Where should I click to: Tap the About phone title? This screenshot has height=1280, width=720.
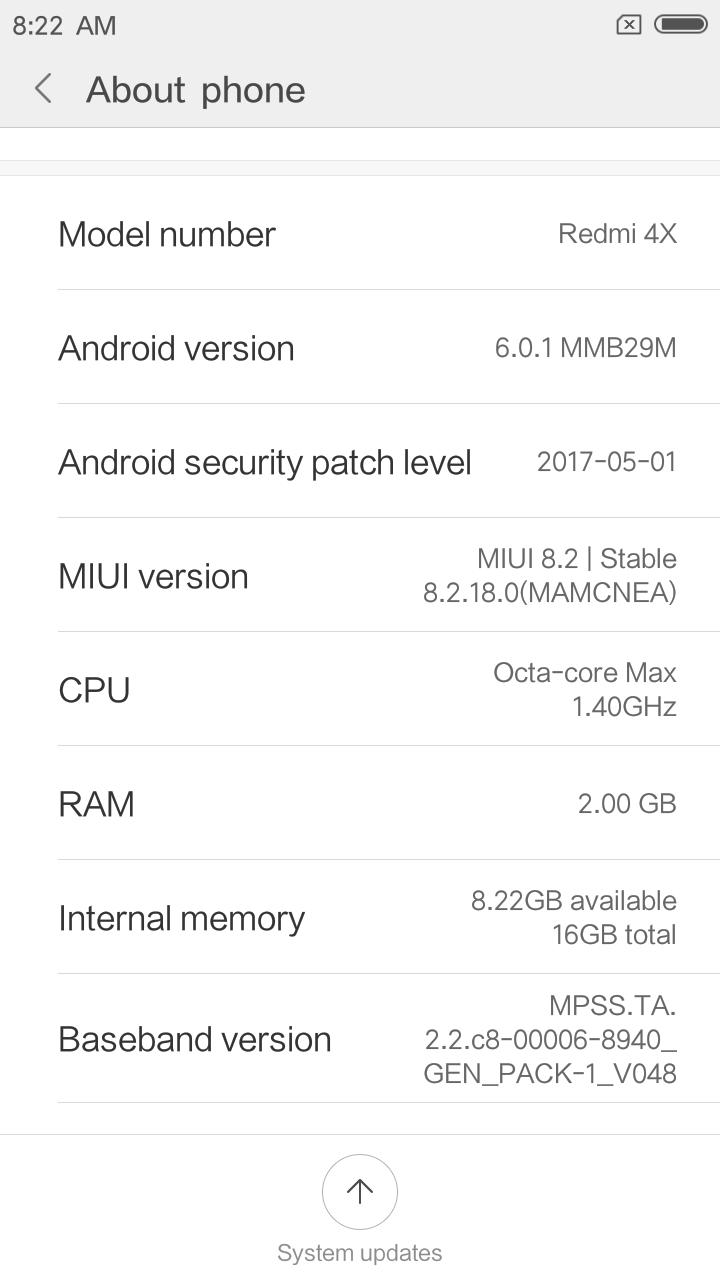point(196,90)
